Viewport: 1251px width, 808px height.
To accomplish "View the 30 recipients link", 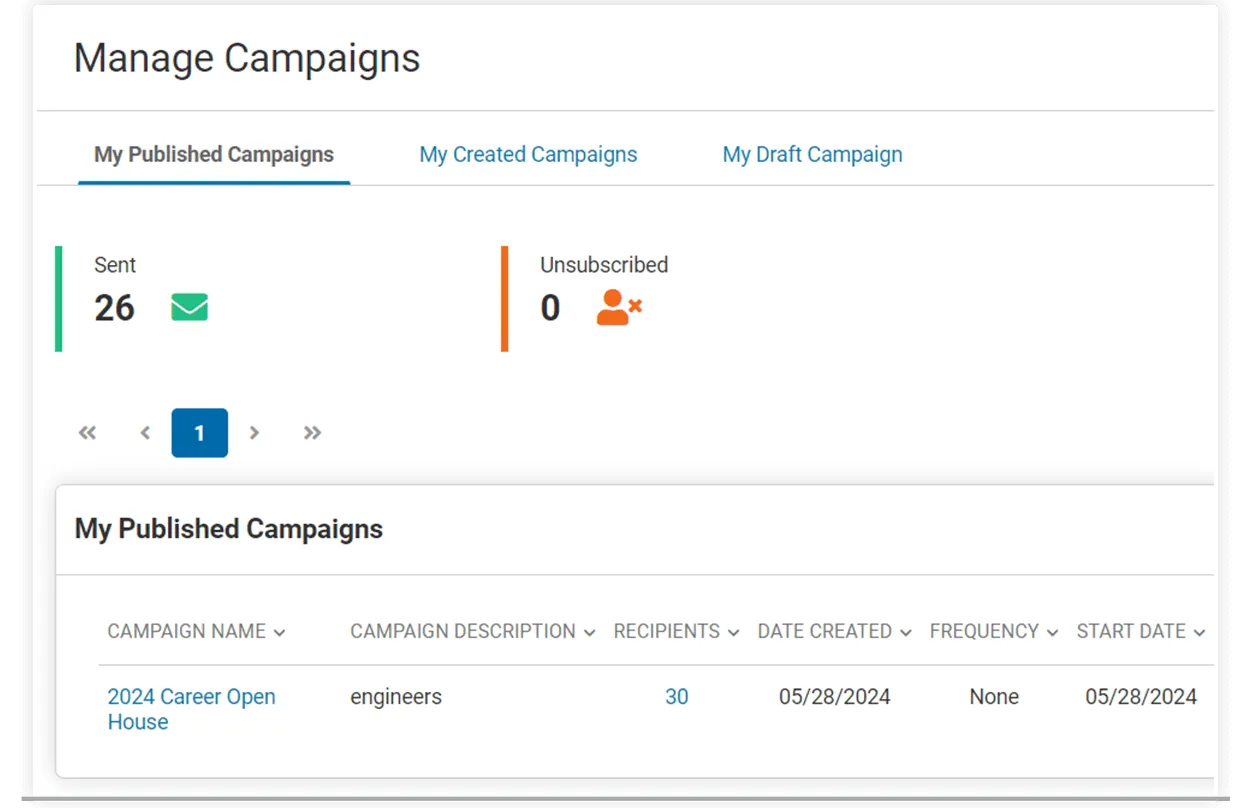I will pos(677,697).
